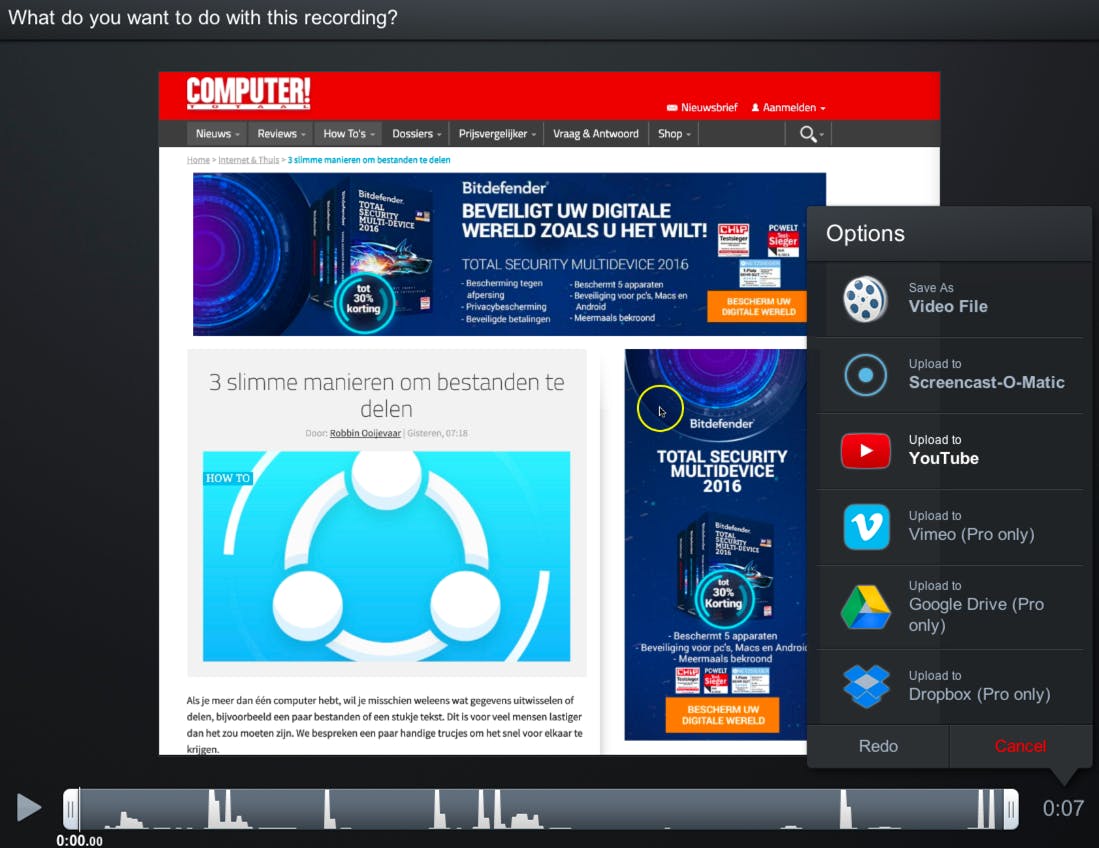Click the Nieuwsbrief link

702,108
